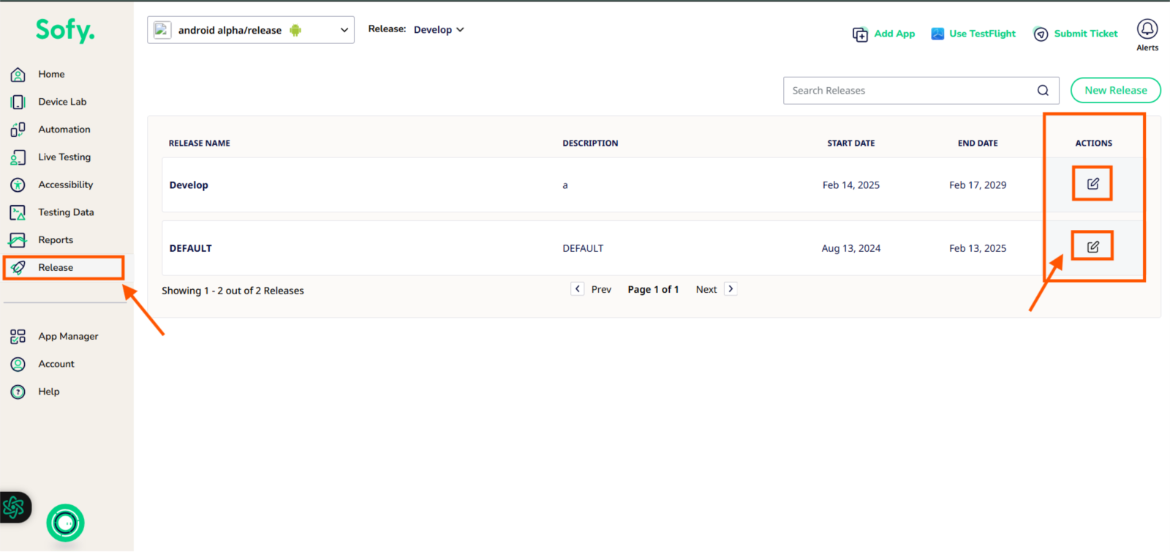Click the Submit Ticket link
Screen dimensions: 1170x552
1086,34
